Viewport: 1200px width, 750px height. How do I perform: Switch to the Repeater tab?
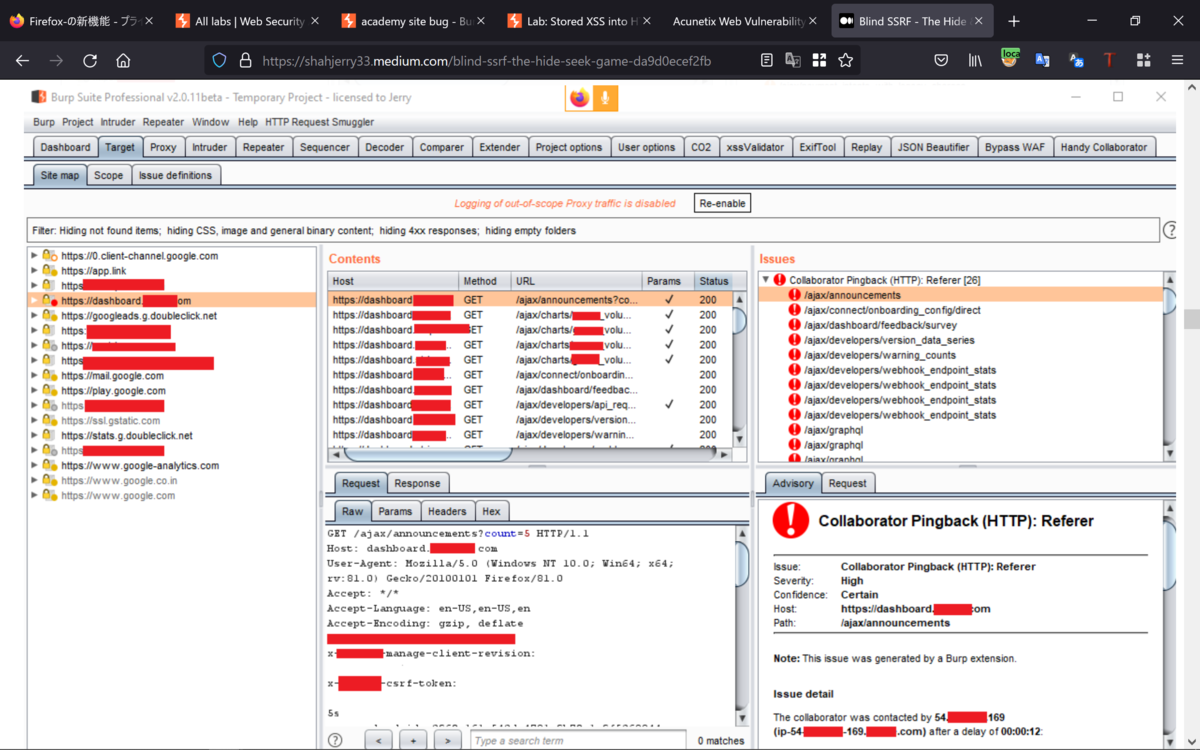point(263,147)
